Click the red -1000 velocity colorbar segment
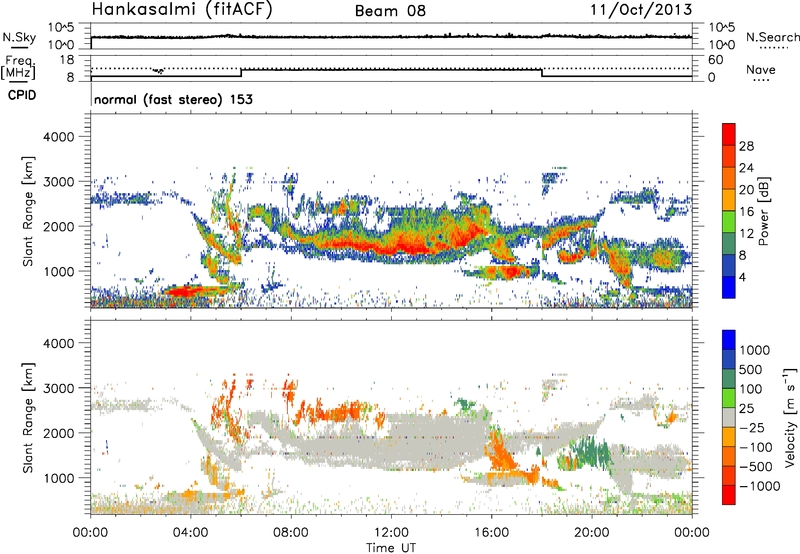This screenshot has width=800, height=554. [x=729, y=495]
